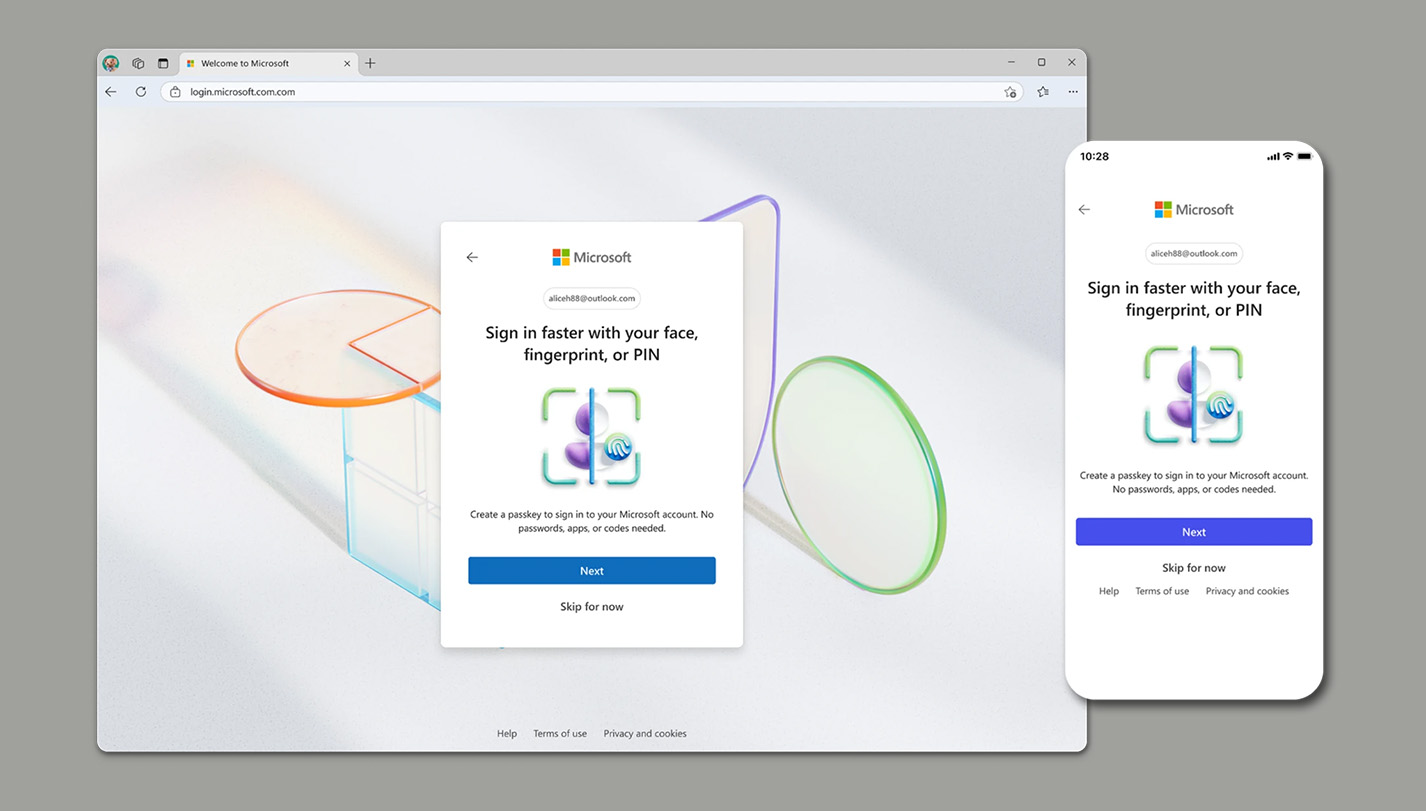This screenshot has width=1426, height=811.
Task: Tap Skip for now on the phone
Action: (x=1194, y=568)
